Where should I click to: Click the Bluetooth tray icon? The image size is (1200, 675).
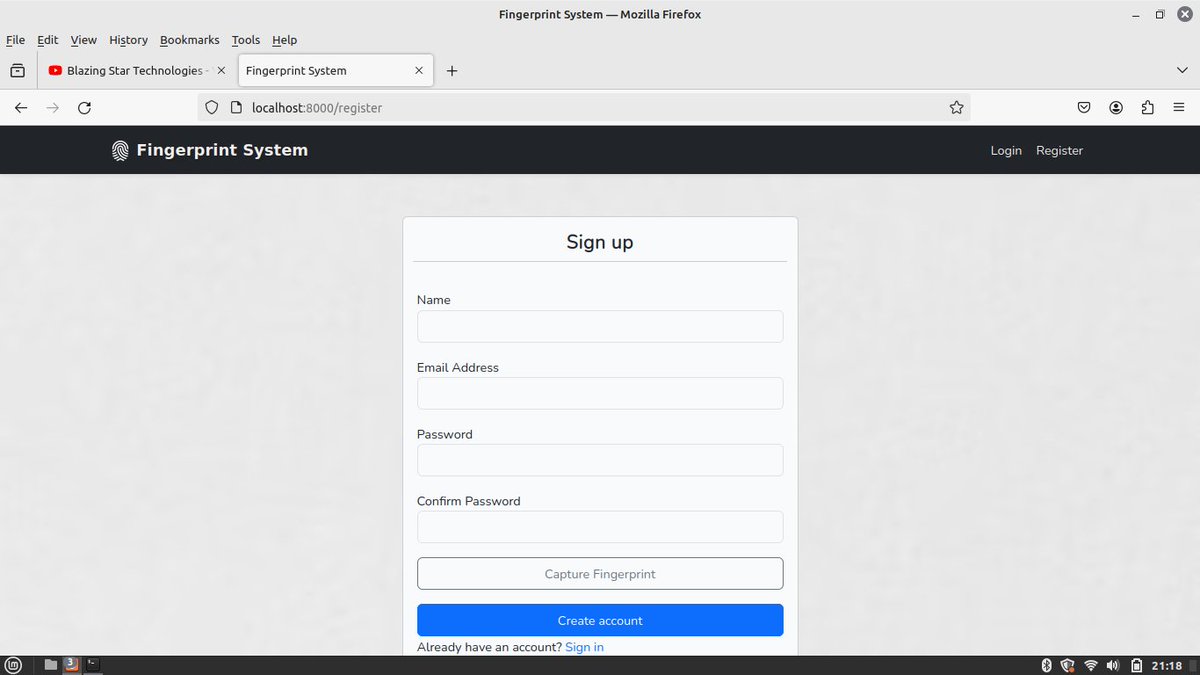pyautogui.click(x=1047, y=665)
